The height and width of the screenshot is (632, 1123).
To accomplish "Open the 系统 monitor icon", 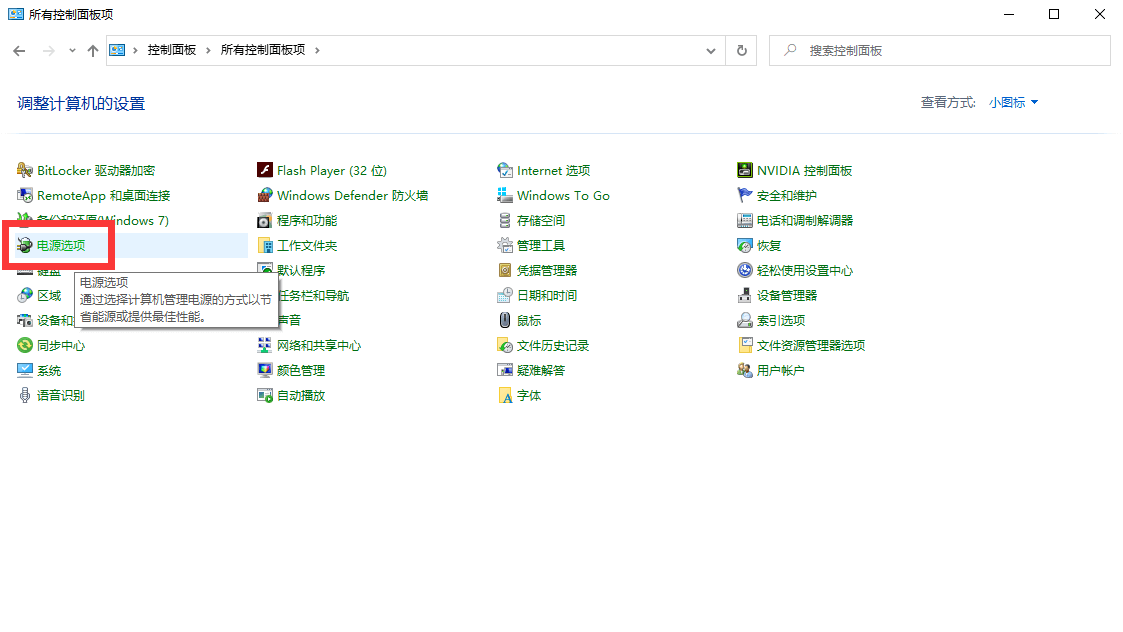I will (x=25, y=370).
